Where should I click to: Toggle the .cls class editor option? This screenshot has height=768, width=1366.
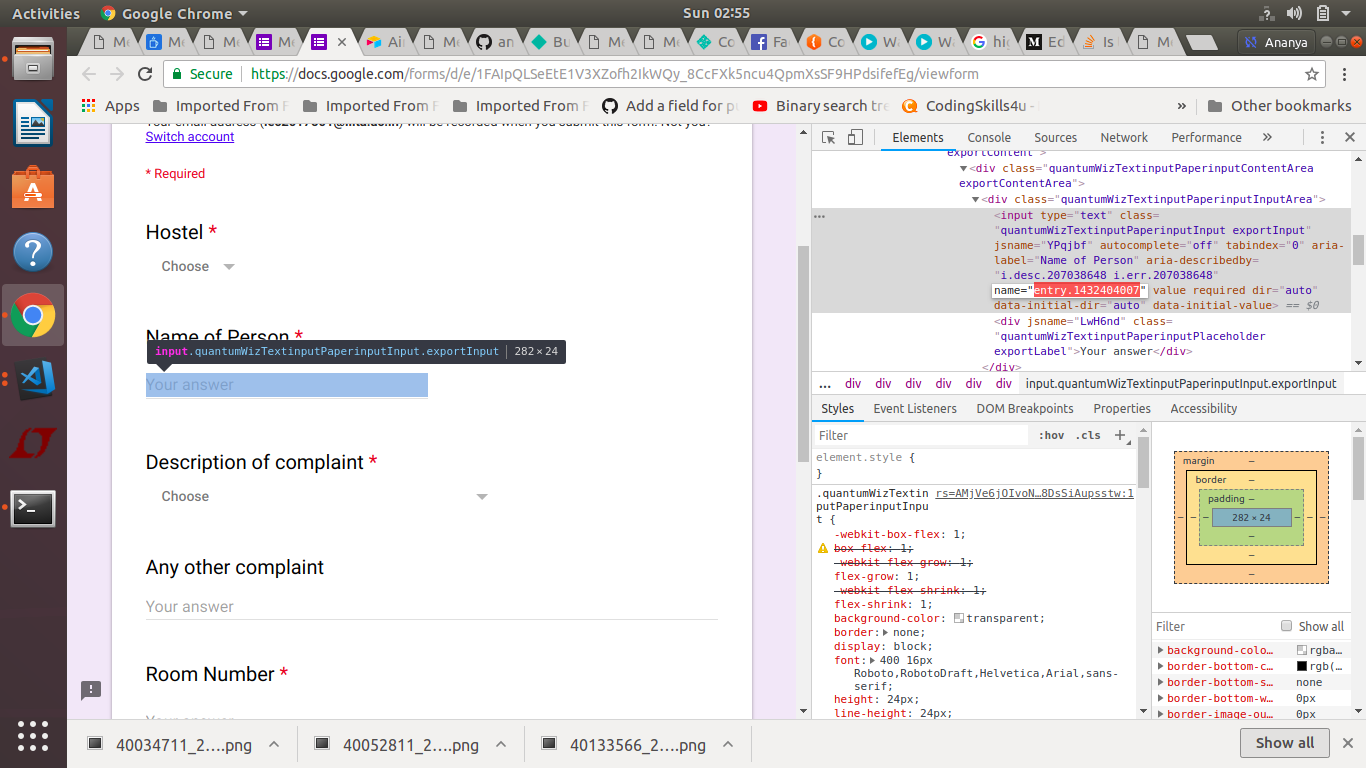pos(1088,435)
